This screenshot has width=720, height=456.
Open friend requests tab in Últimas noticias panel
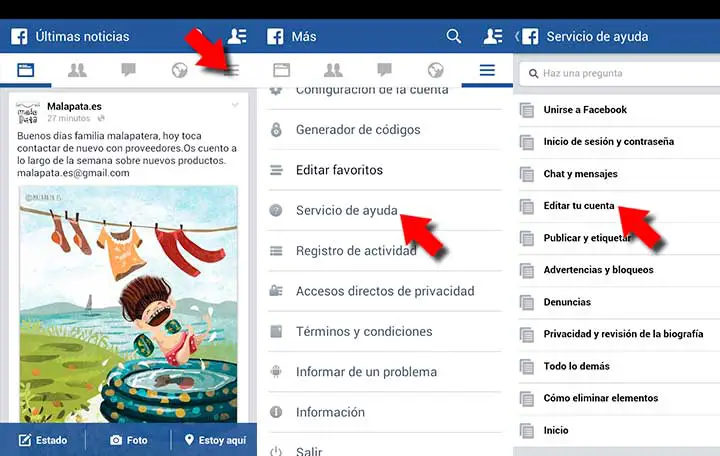[77, 70]
